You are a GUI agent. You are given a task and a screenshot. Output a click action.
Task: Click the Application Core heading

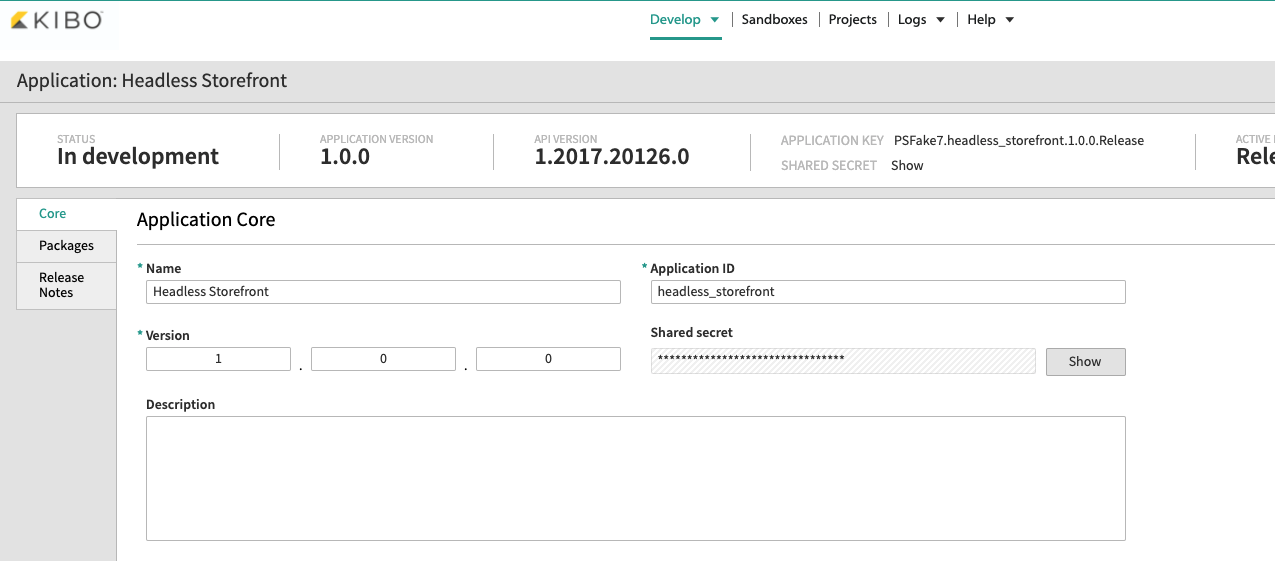(206, 220)
